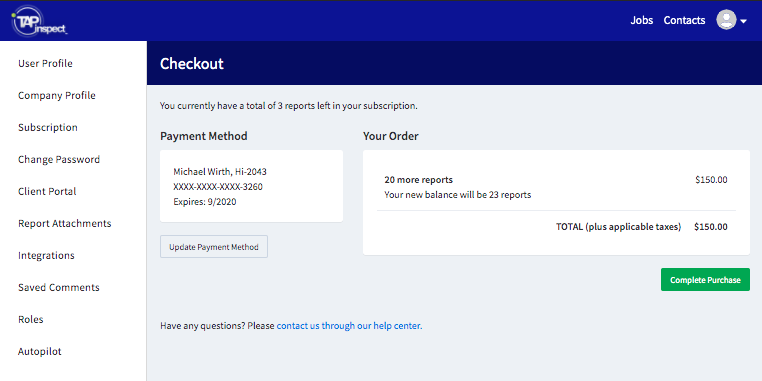Go to Jobs in top navigation
Viewport: 762px width, 381px height.
(641, 20)
